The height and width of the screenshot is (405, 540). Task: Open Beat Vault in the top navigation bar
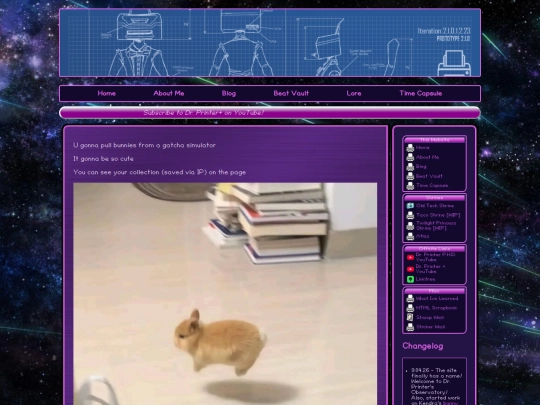pos(291,93)
